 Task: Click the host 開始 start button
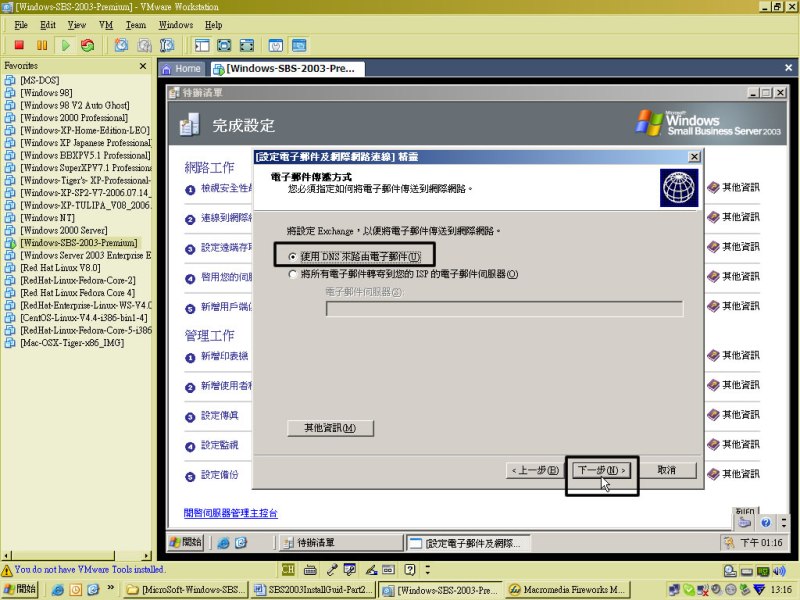(x=20, y=589)
